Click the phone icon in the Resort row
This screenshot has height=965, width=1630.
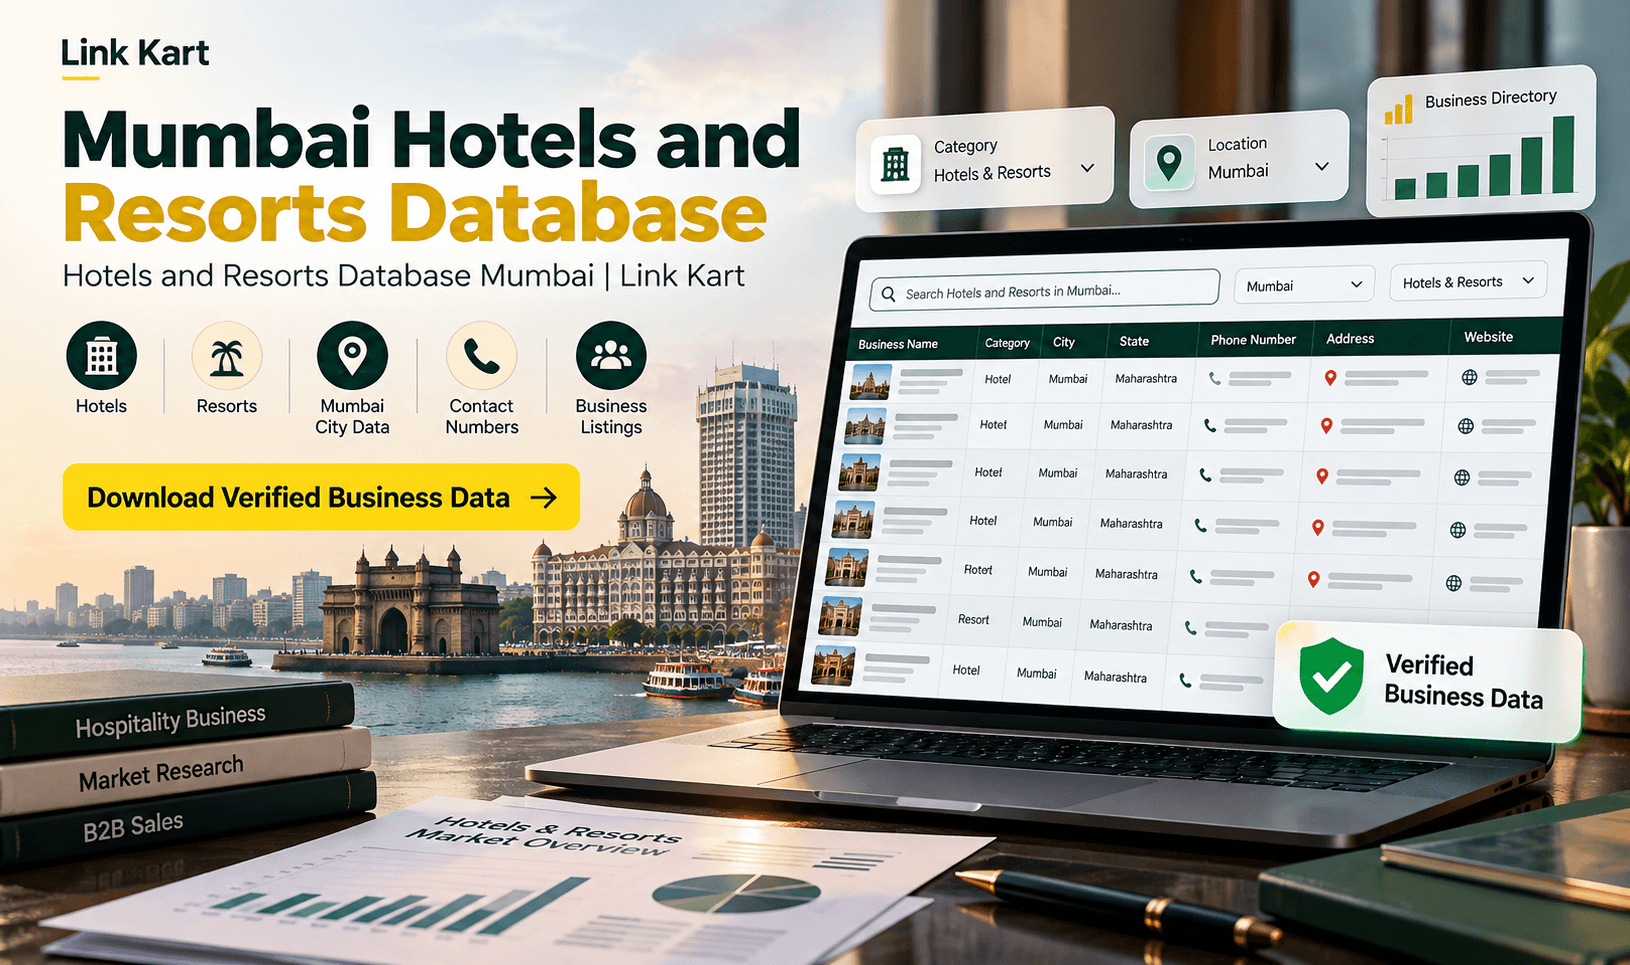tap(1190, 628)
